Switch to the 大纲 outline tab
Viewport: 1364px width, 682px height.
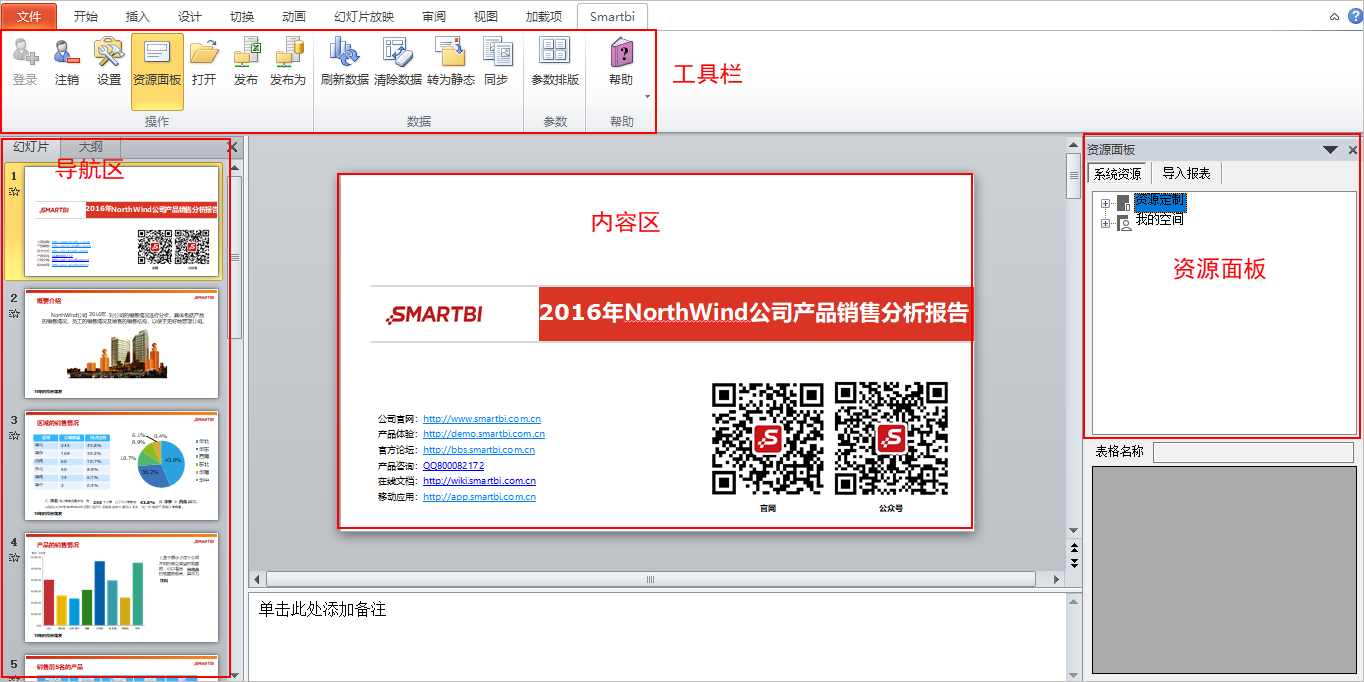[x=91, y=147]
